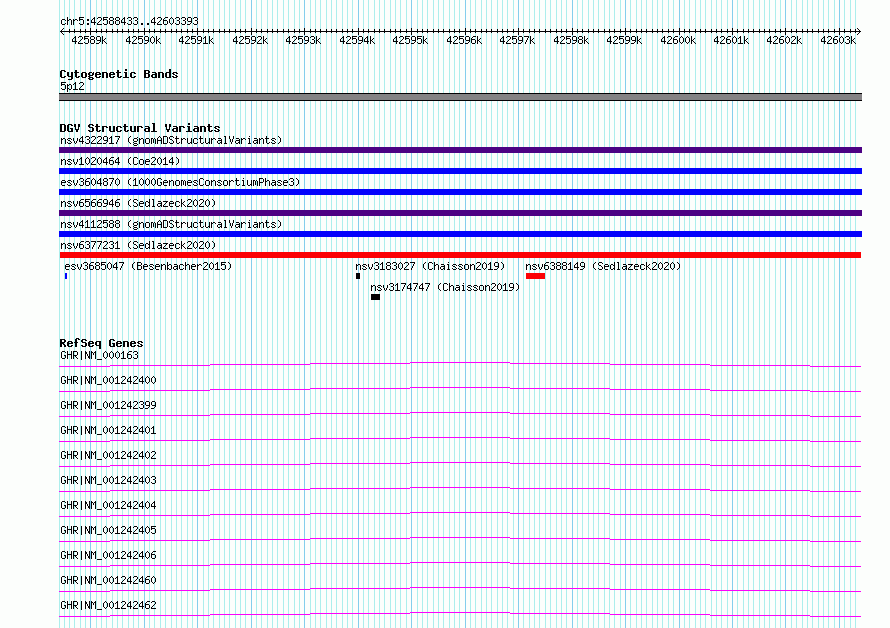
Task: Click the blue nsv4112588 variant bar
Action: [x=460, y=234]
